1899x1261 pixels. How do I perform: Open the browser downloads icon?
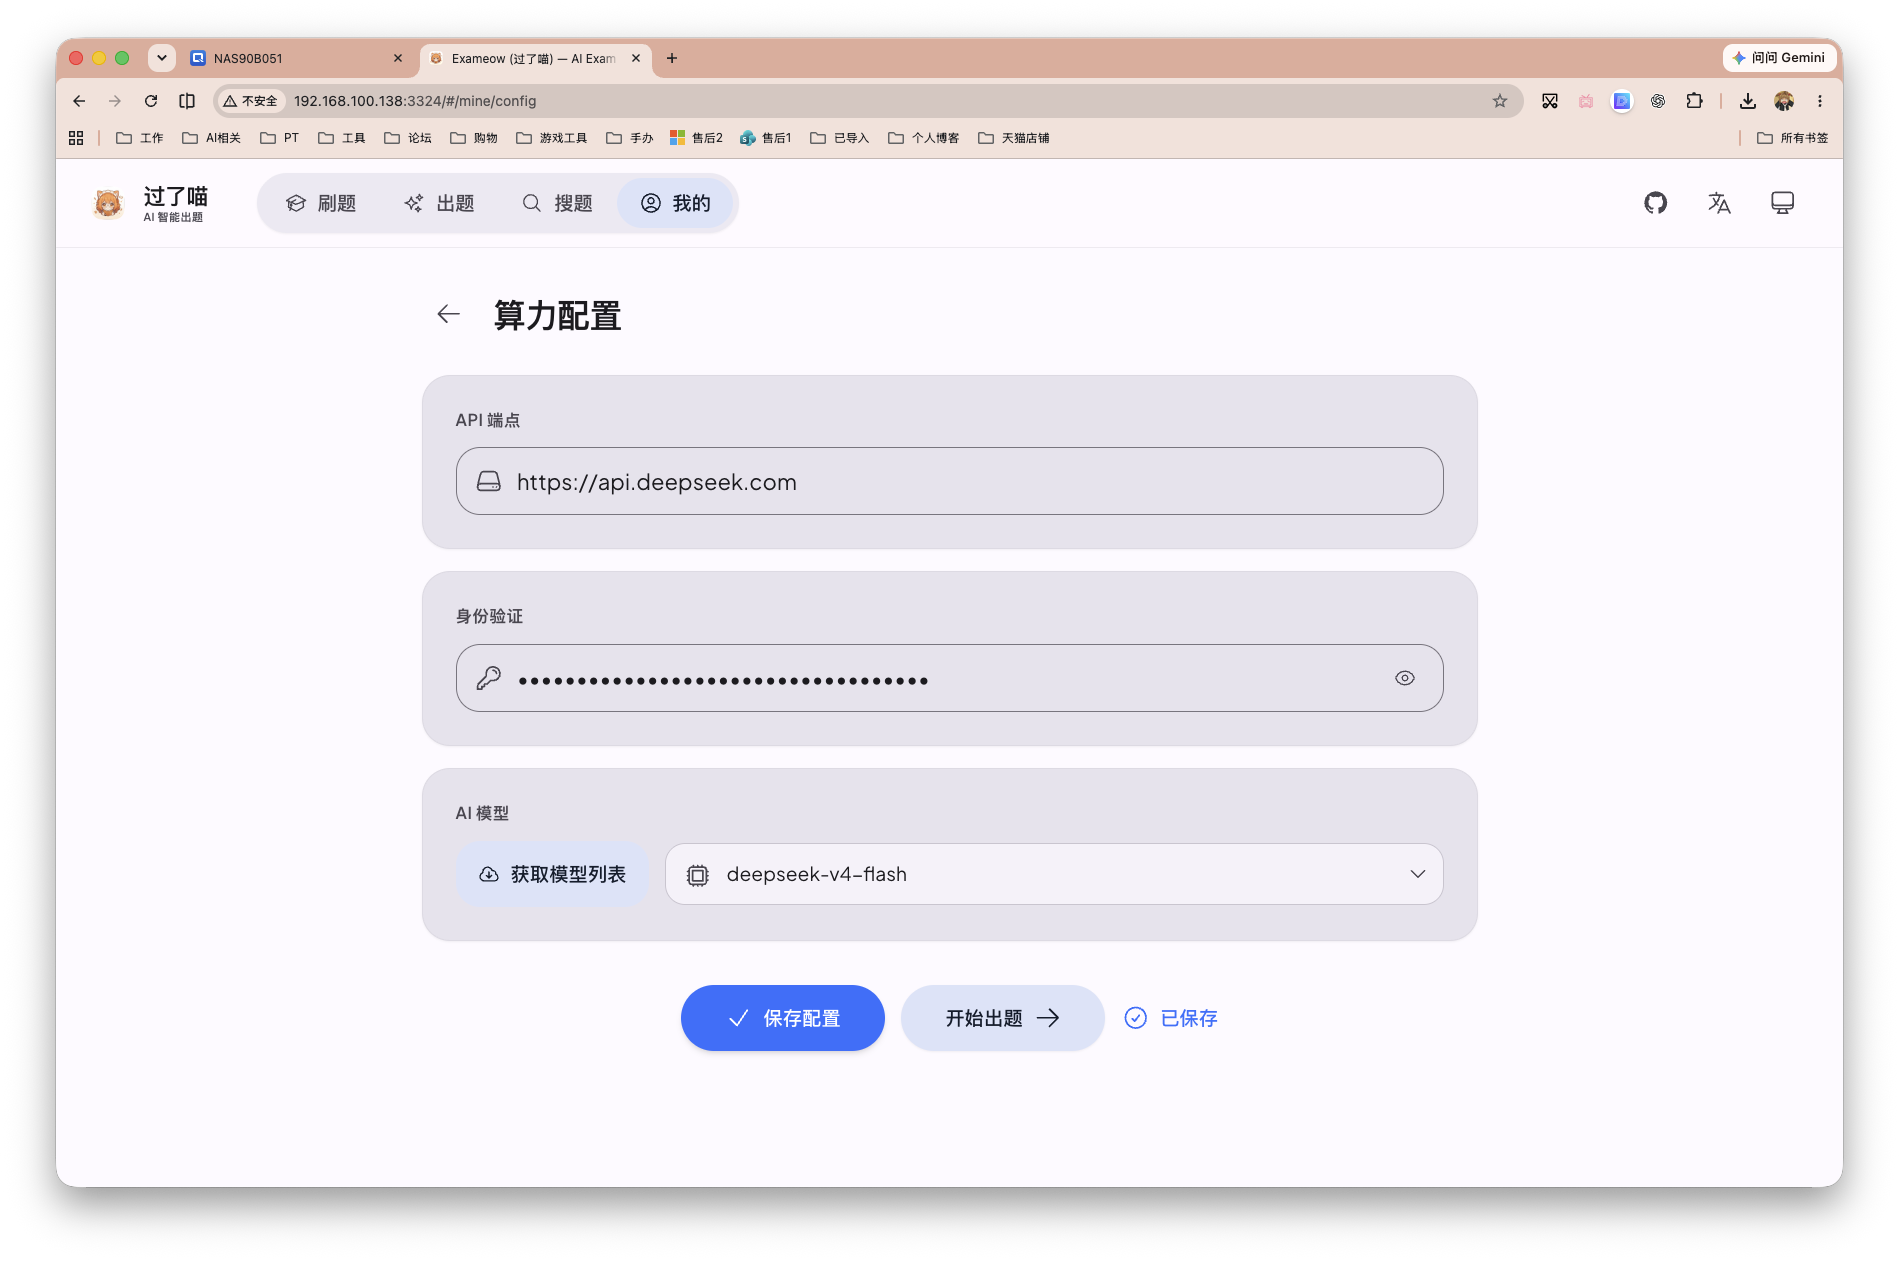1748,101
